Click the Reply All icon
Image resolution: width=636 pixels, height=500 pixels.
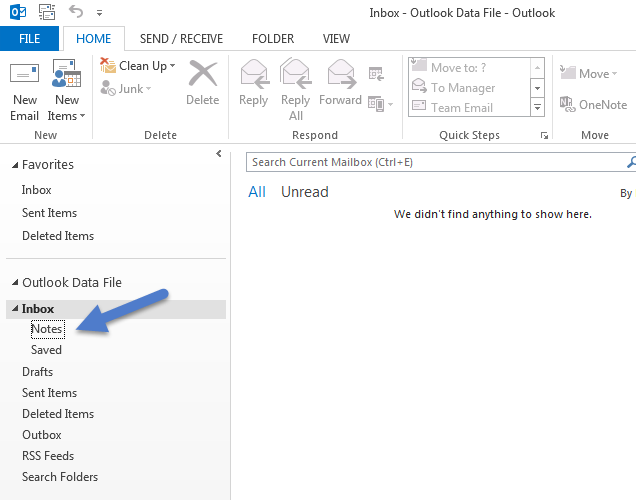click(296, 74)
